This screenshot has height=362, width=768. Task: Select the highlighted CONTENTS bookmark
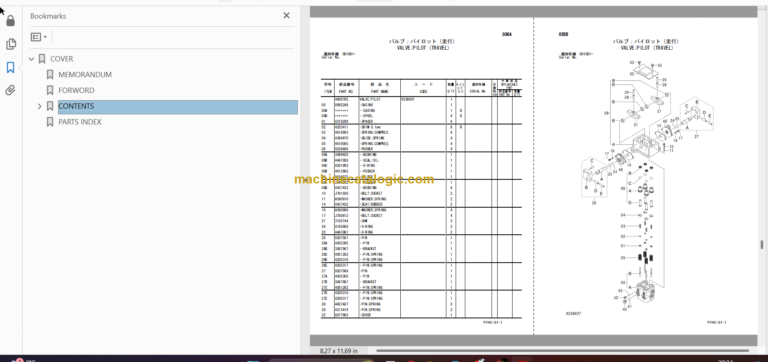click(x=178, y=106)
